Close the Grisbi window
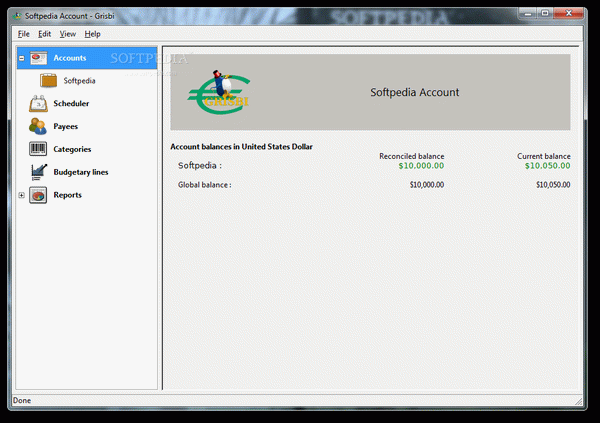Viewport: 600px width, 423px height. (x=569, y=14)
